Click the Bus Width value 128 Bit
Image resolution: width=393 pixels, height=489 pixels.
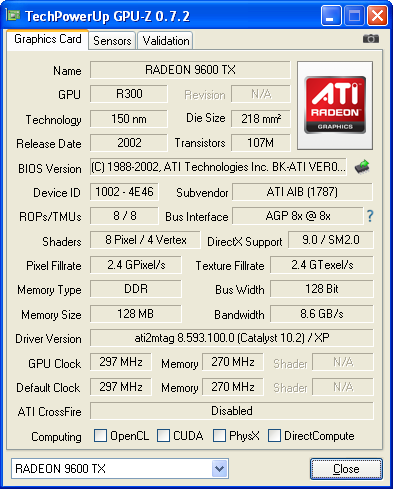[x=322, y=289]
